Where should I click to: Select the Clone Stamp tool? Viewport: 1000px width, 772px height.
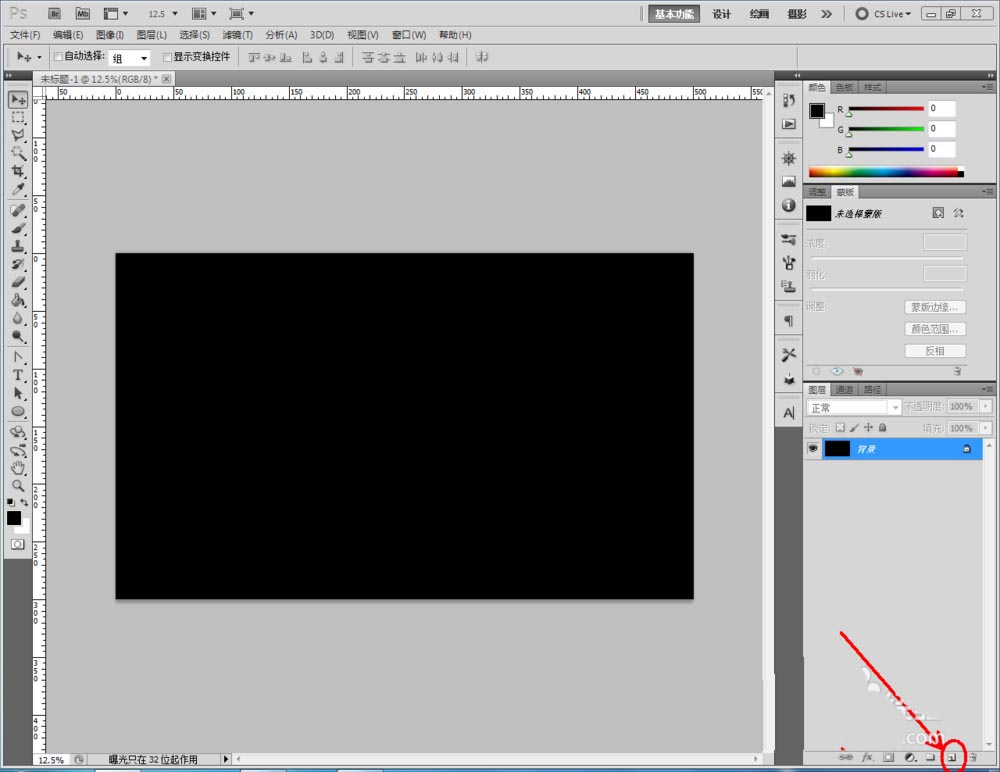pyautogui.click(x=18, y=246)
